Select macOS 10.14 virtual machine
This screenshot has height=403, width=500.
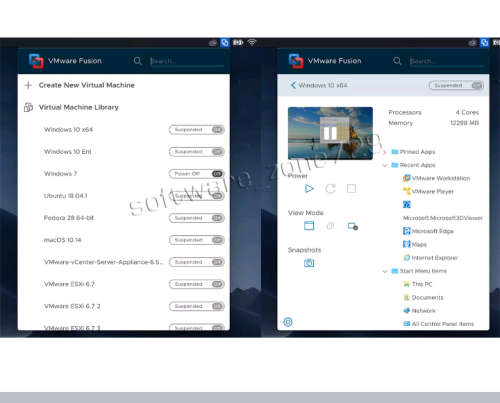tap(63, 240)
